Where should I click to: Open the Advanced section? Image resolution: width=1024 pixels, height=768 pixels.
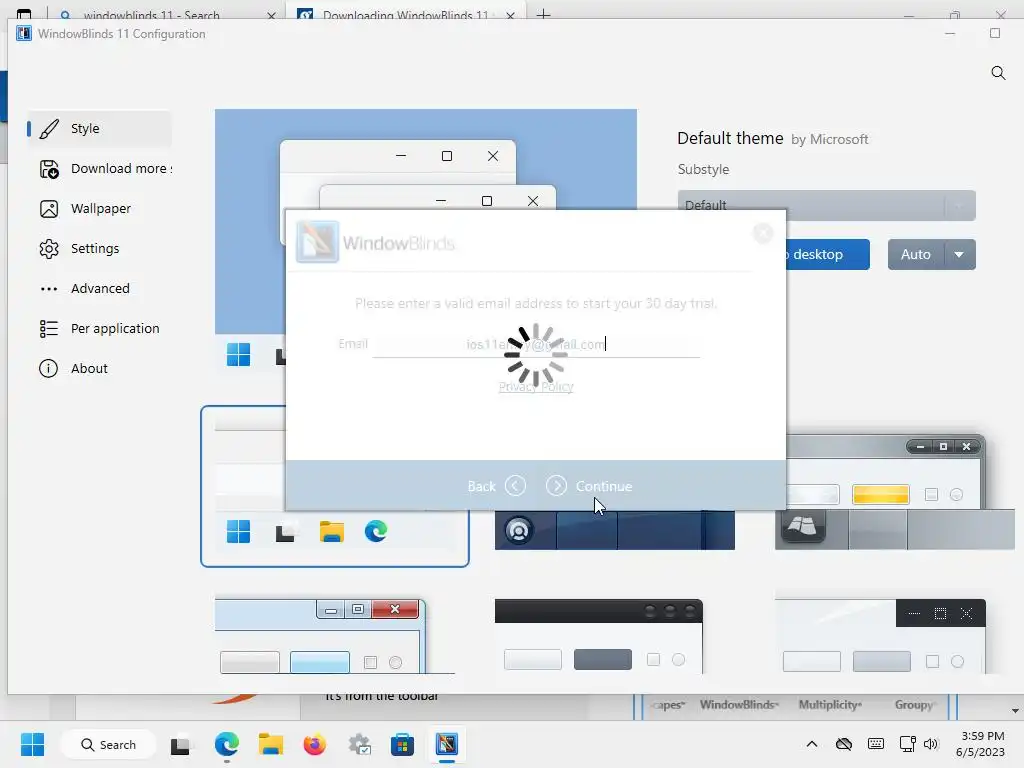point(99,288)
